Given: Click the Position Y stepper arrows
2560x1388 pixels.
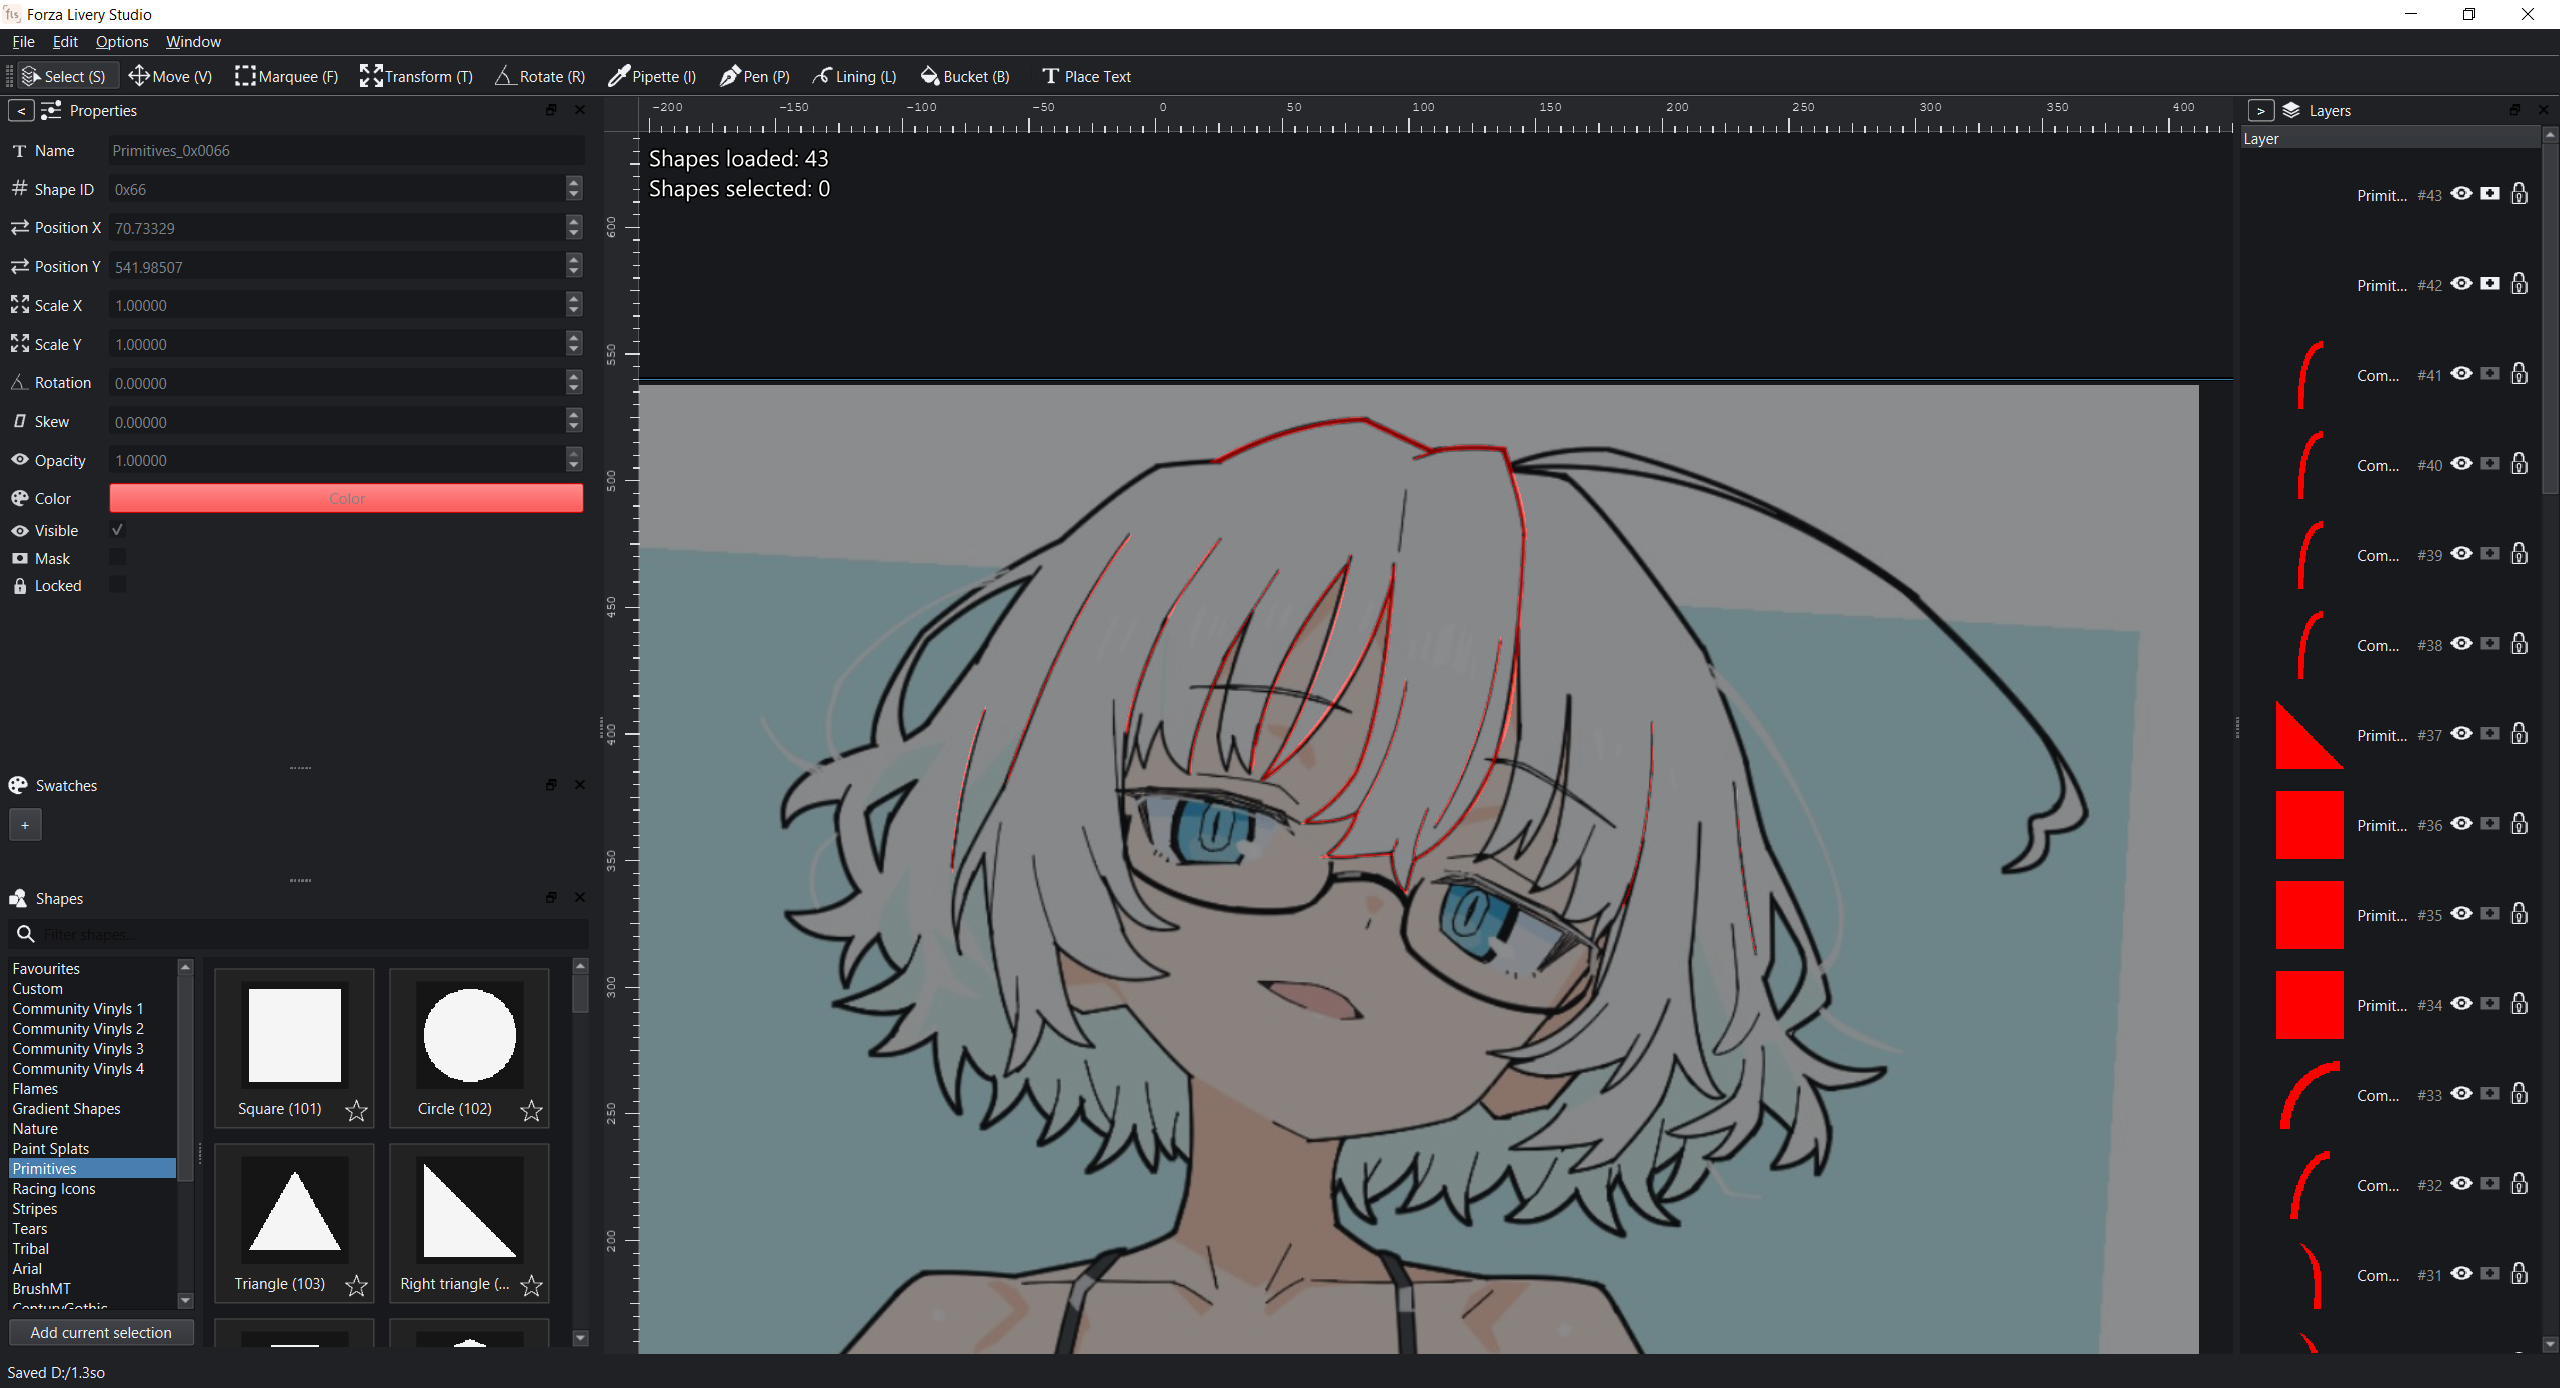Looking at the screenshot, I should pos(574,266).
